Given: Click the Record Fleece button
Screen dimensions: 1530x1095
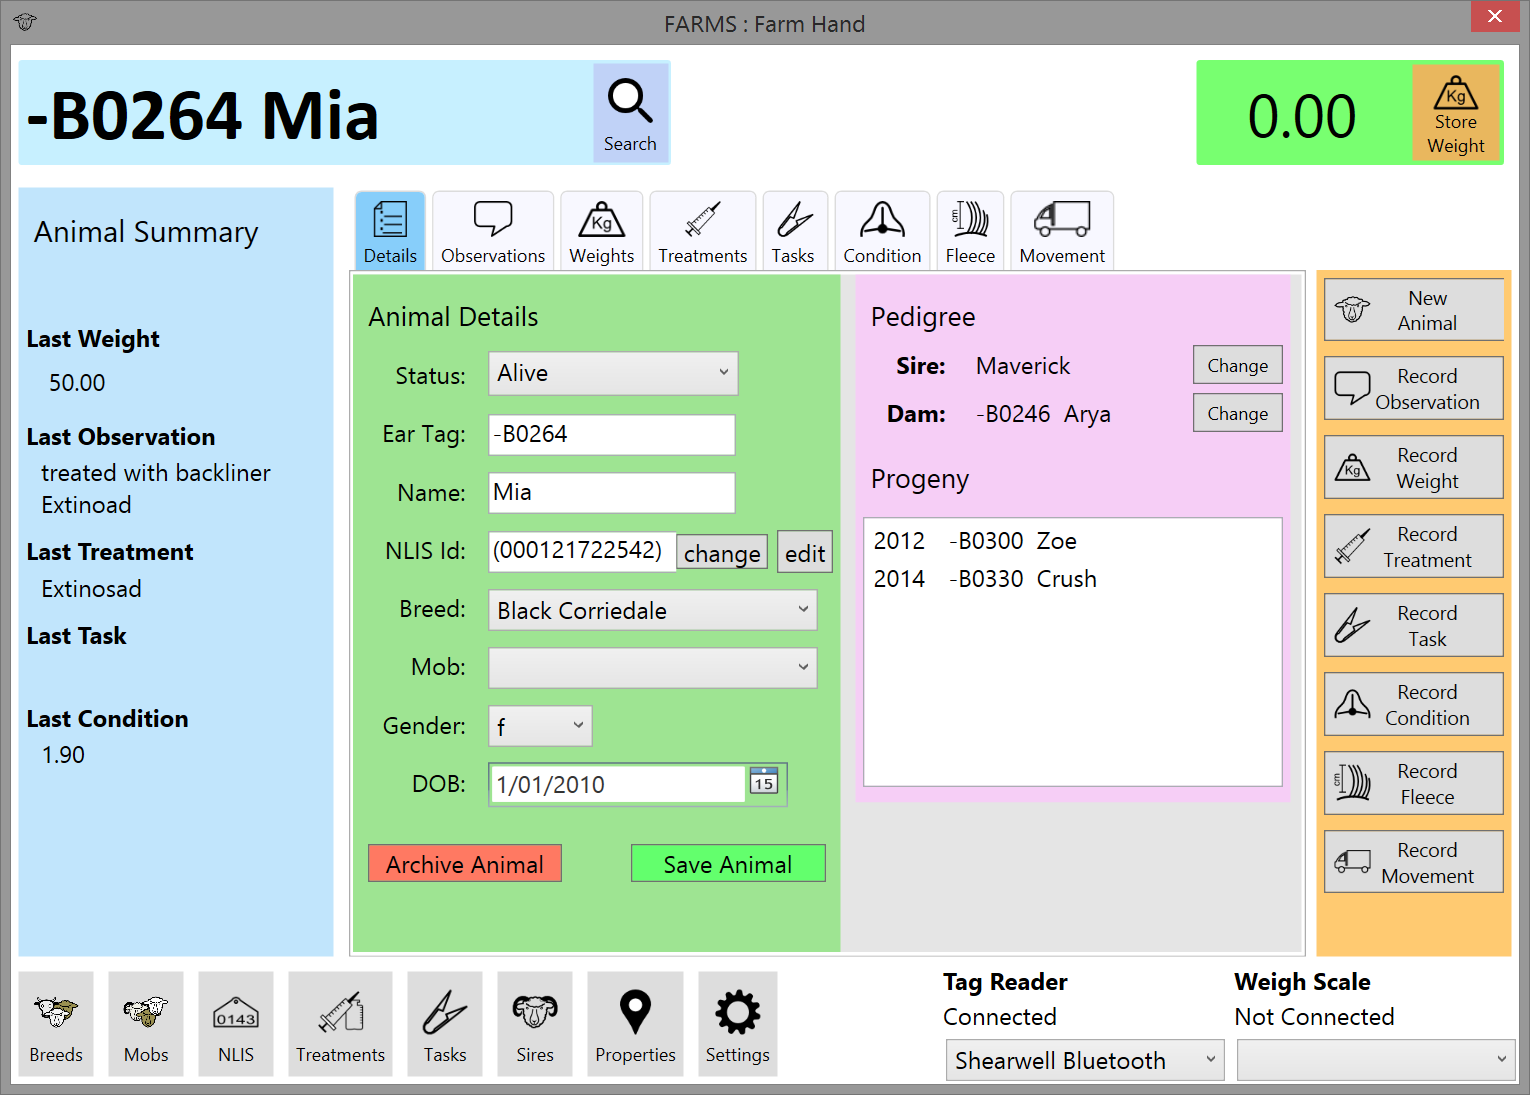Looking at the screenshot, I should pyautogui.click(x=1413, y=783).
